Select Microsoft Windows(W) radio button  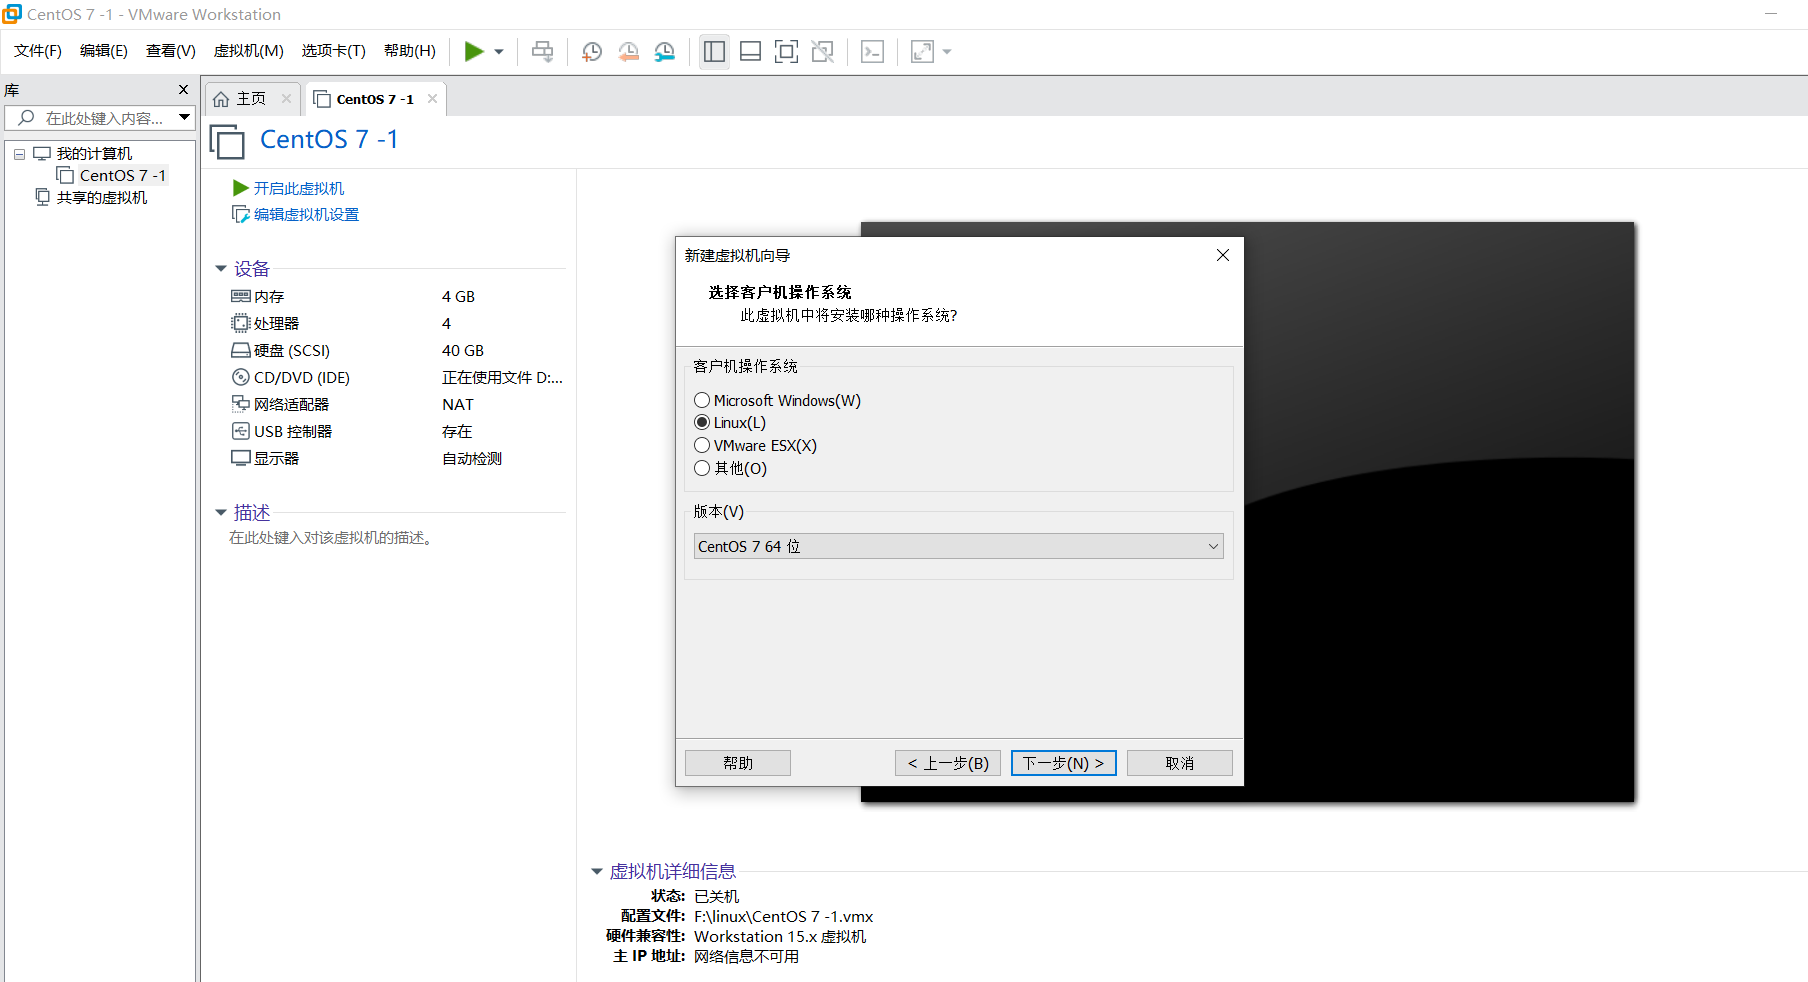point(702,400)
